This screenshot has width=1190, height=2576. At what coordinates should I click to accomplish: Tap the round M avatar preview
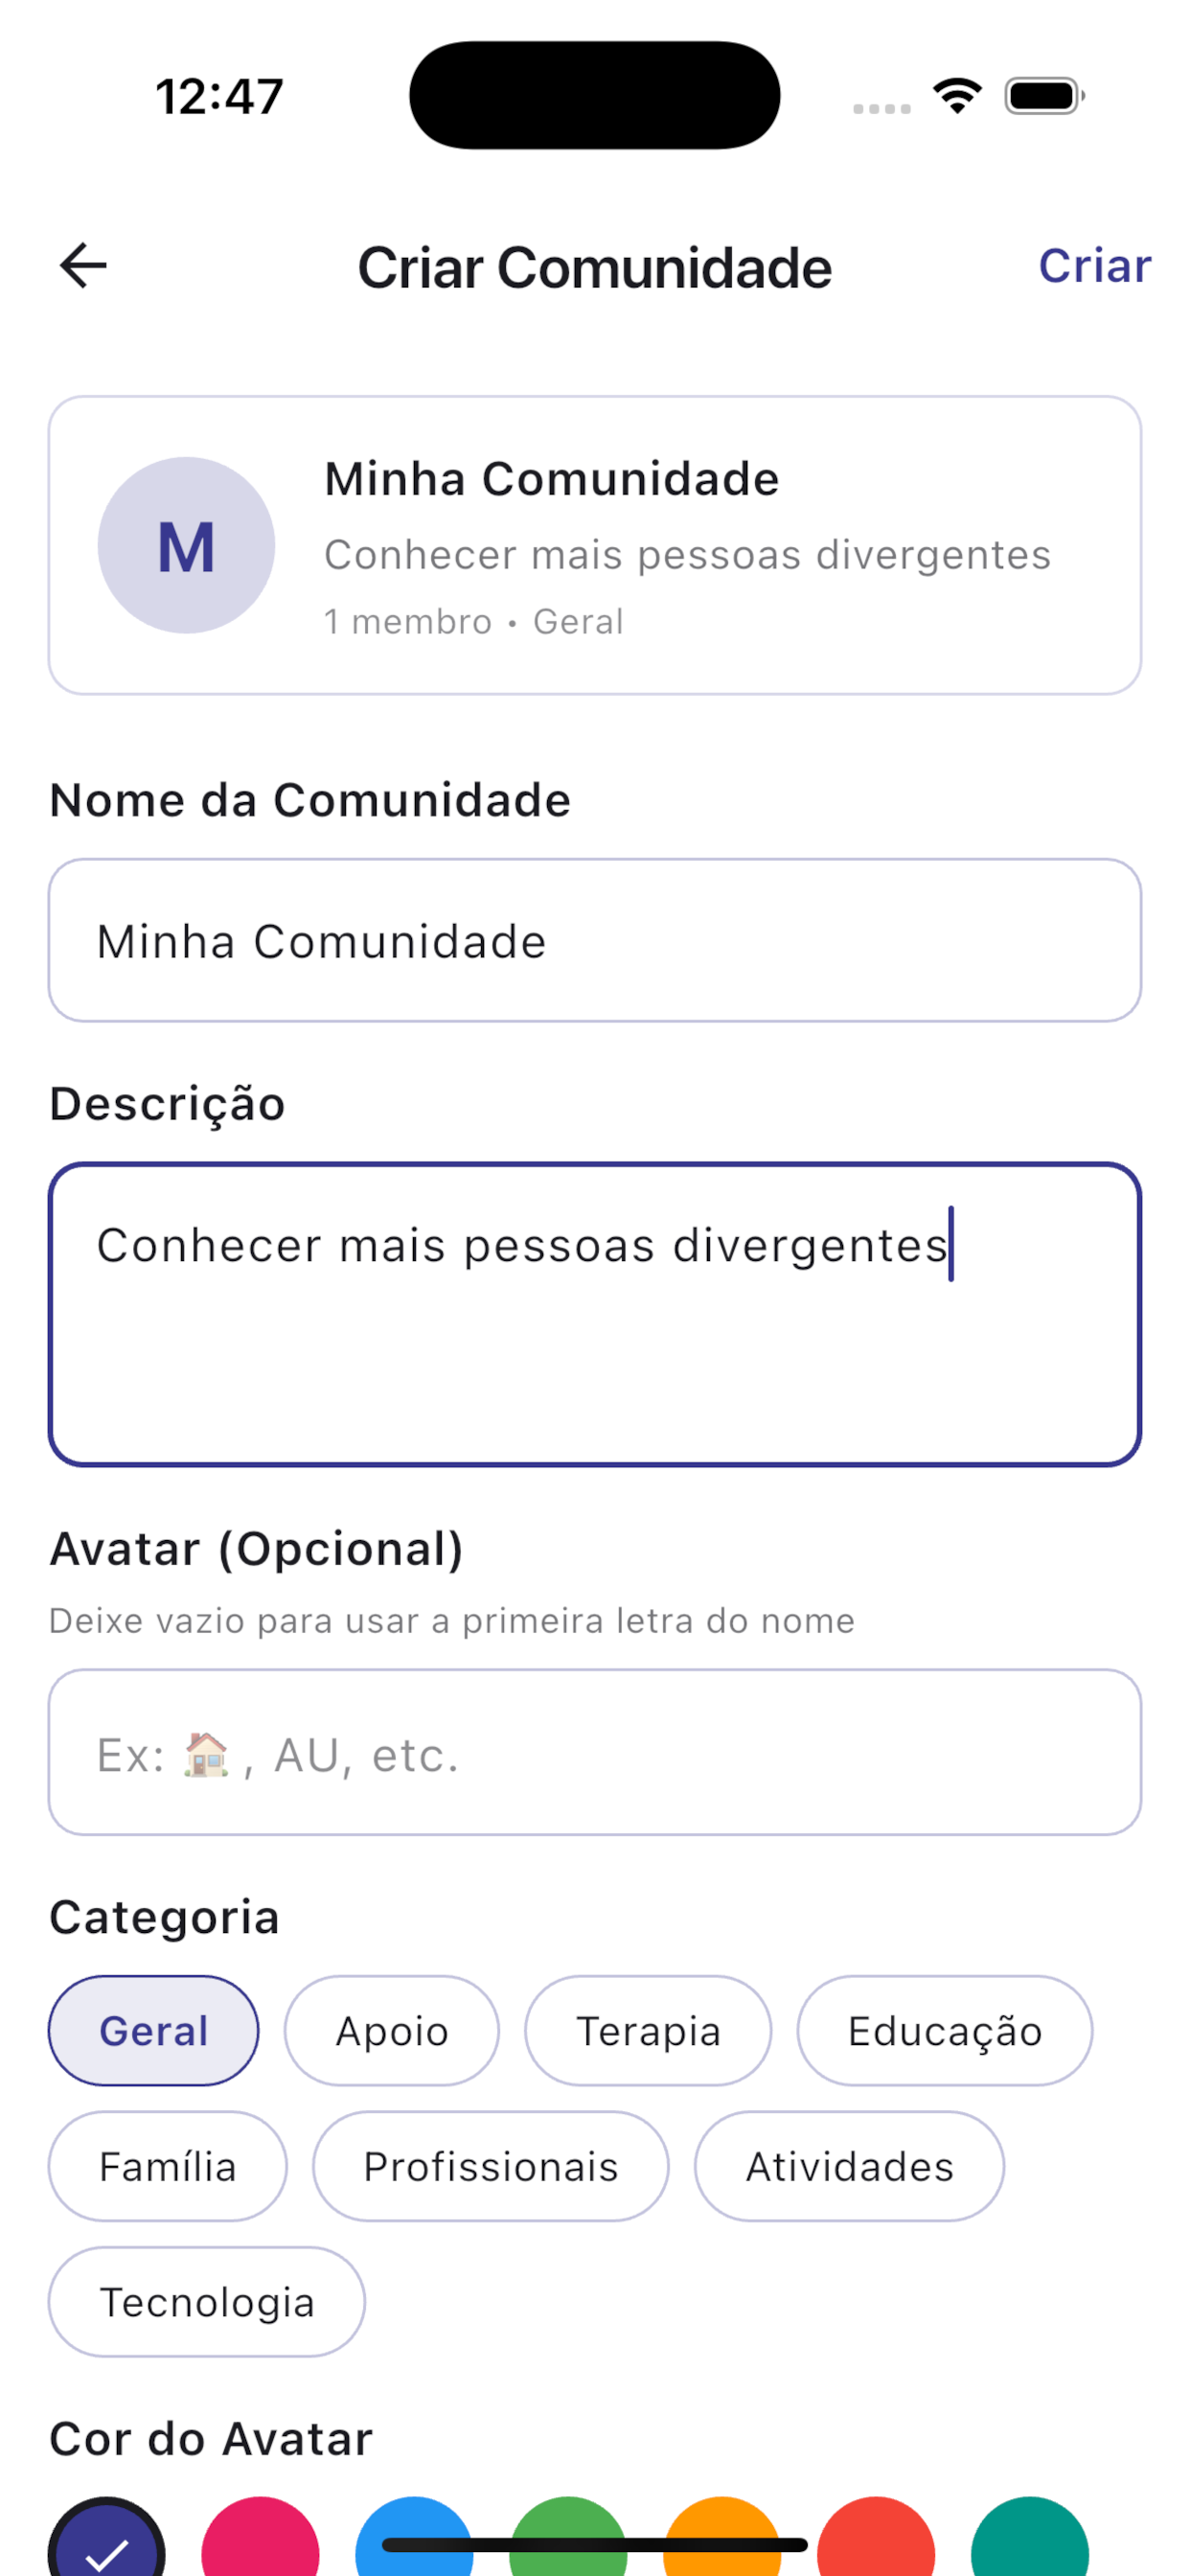(186, 546)
